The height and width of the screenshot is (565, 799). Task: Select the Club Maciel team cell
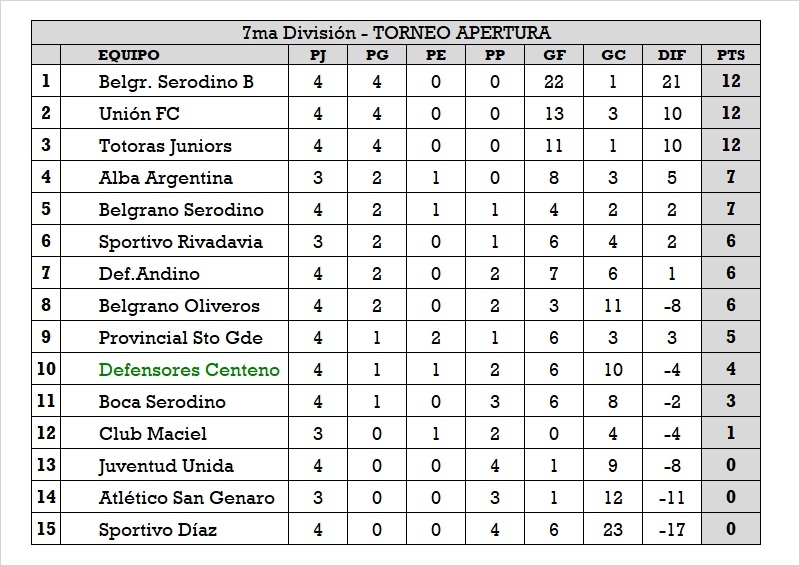point(153,434)
